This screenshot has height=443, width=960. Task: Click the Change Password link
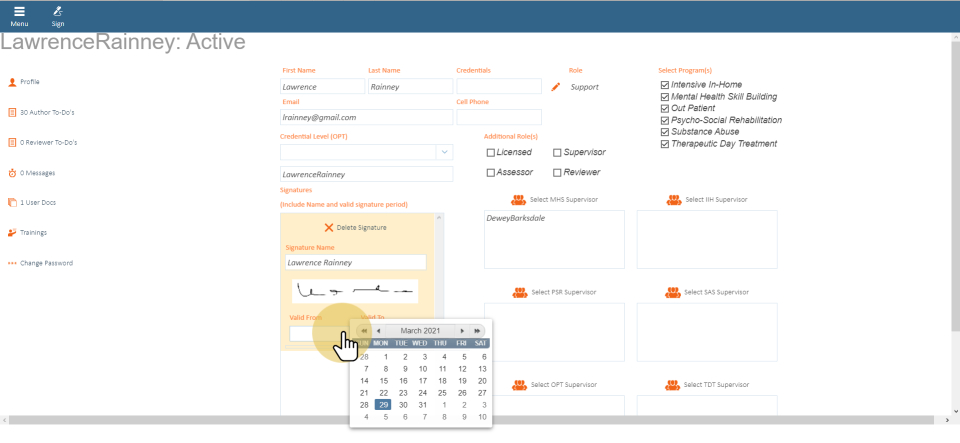[x=46, y=263]
